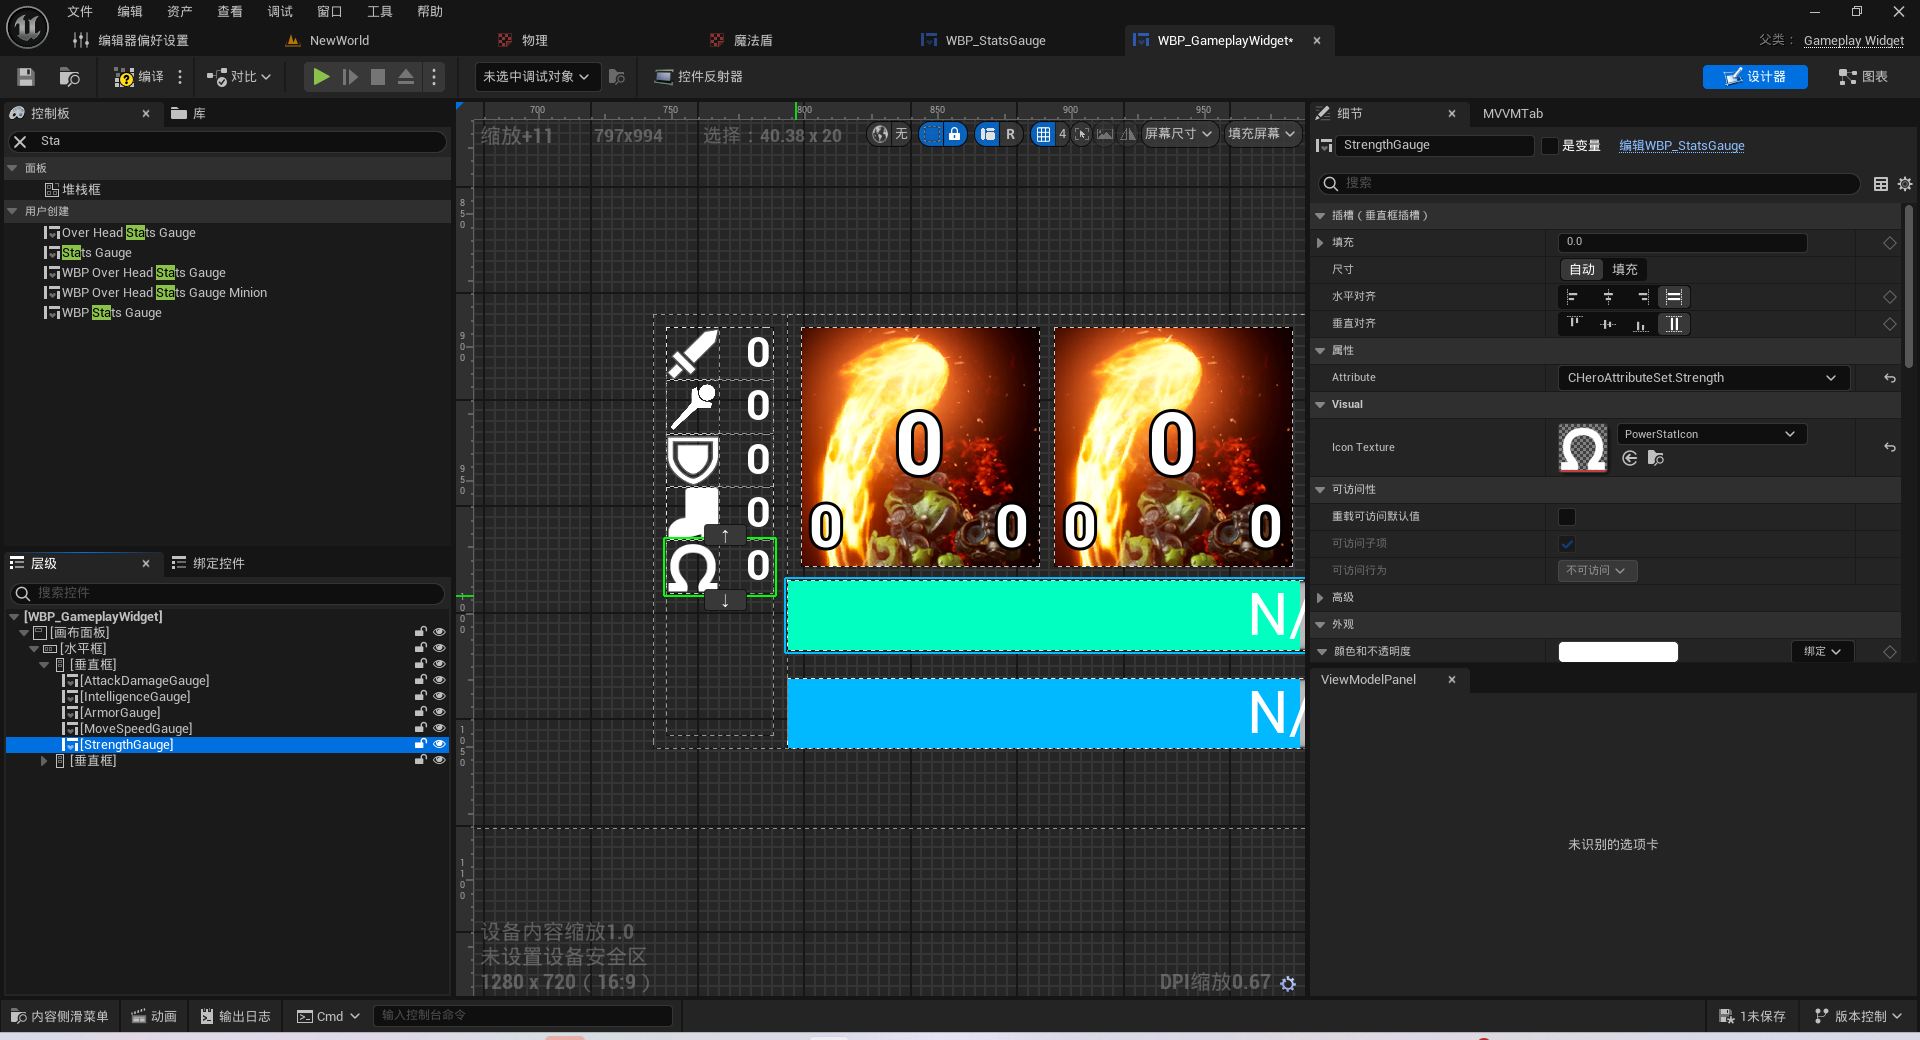Screen dimensions: 1920x1040
Task: Click the skip/advance frame button
Action: point(350,77)
